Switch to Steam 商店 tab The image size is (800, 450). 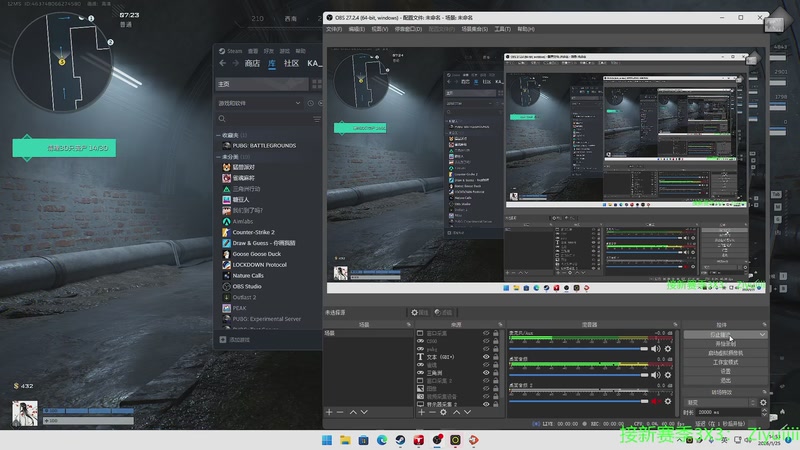coord(252,63)
